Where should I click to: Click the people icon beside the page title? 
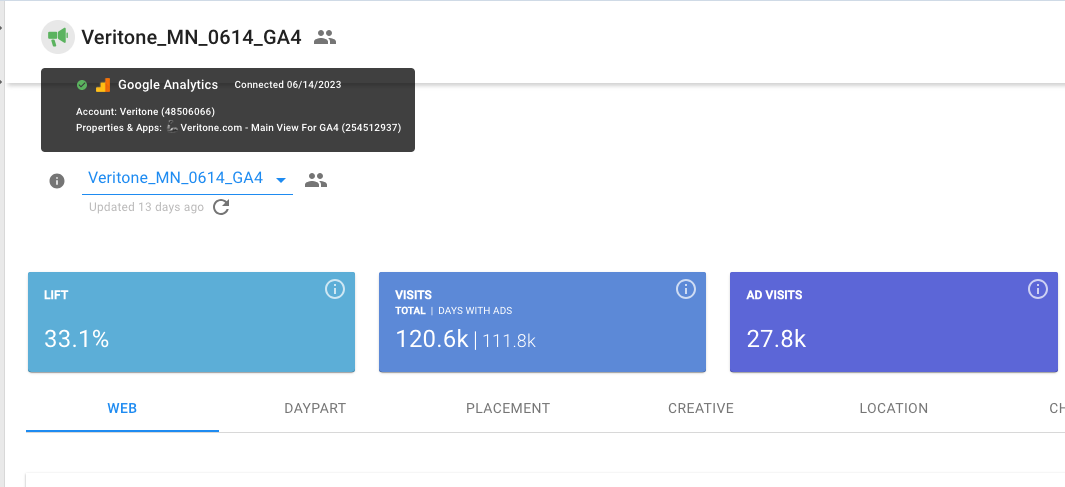pyautogui.click(x=325, y=37)
